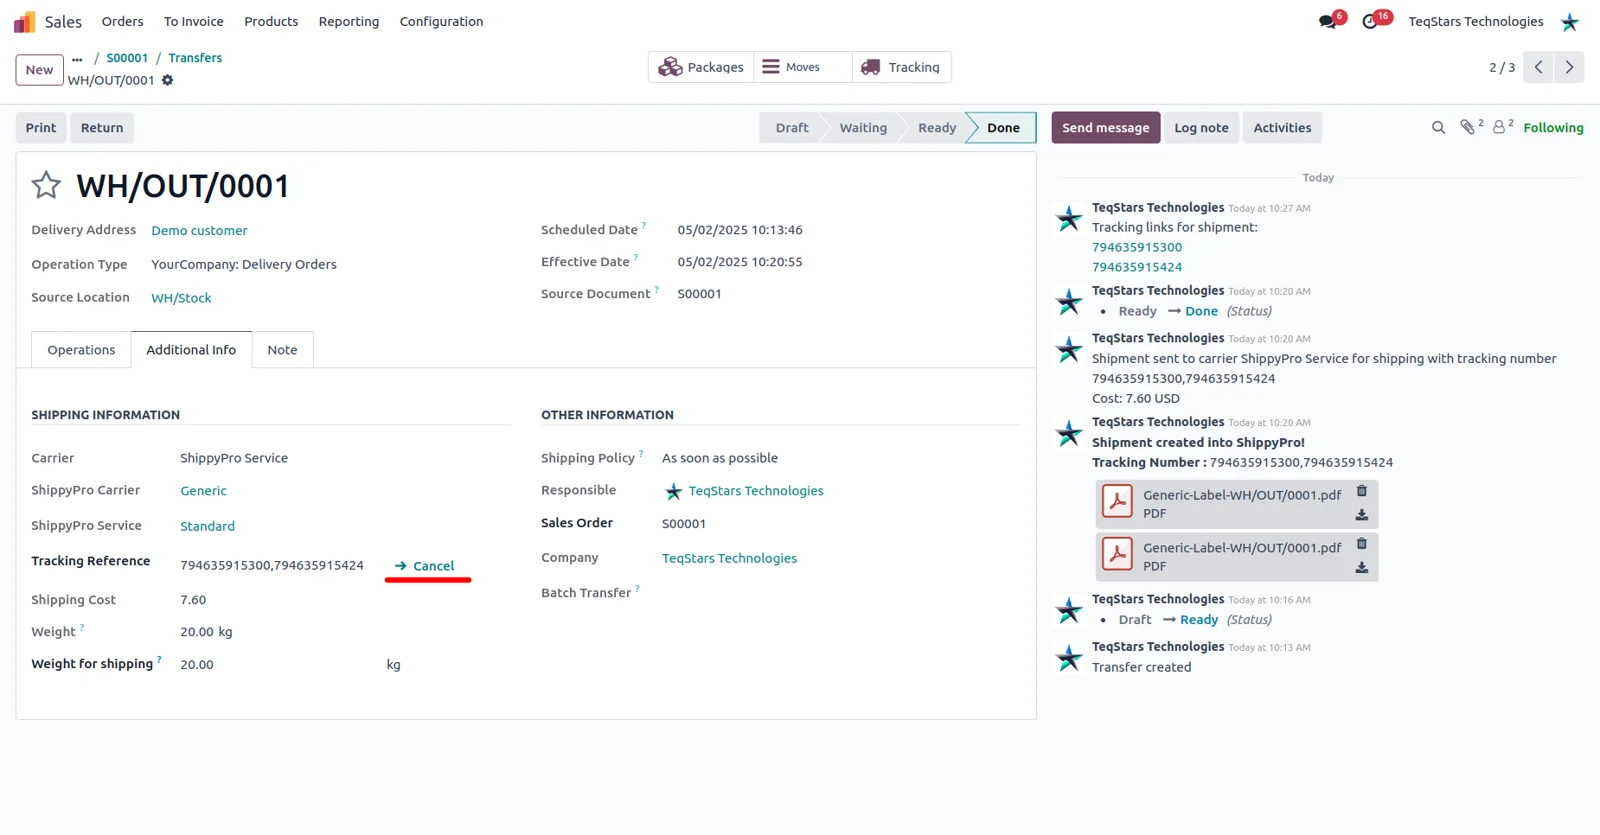
Task: Click the user avatar star icon
Action: coord(1570,22)
